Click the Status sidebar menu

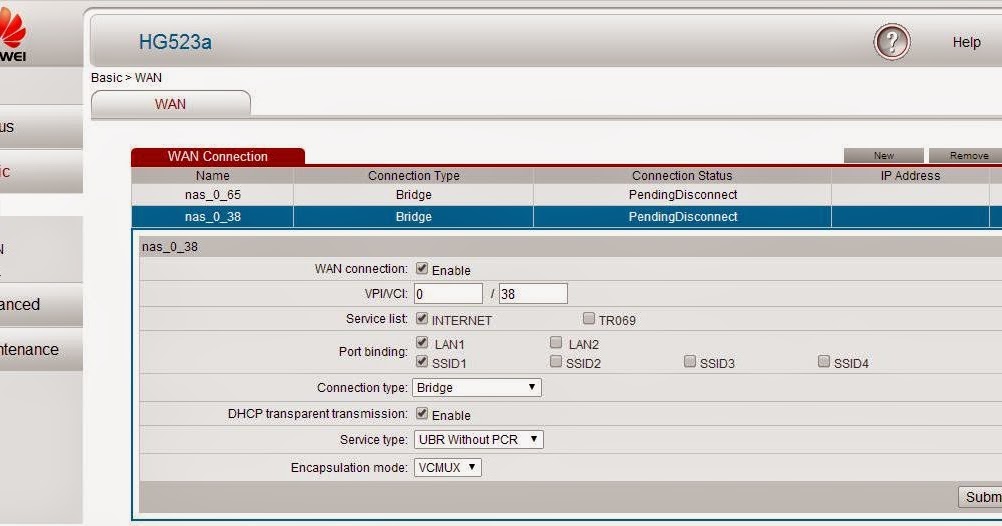[41, 127]
